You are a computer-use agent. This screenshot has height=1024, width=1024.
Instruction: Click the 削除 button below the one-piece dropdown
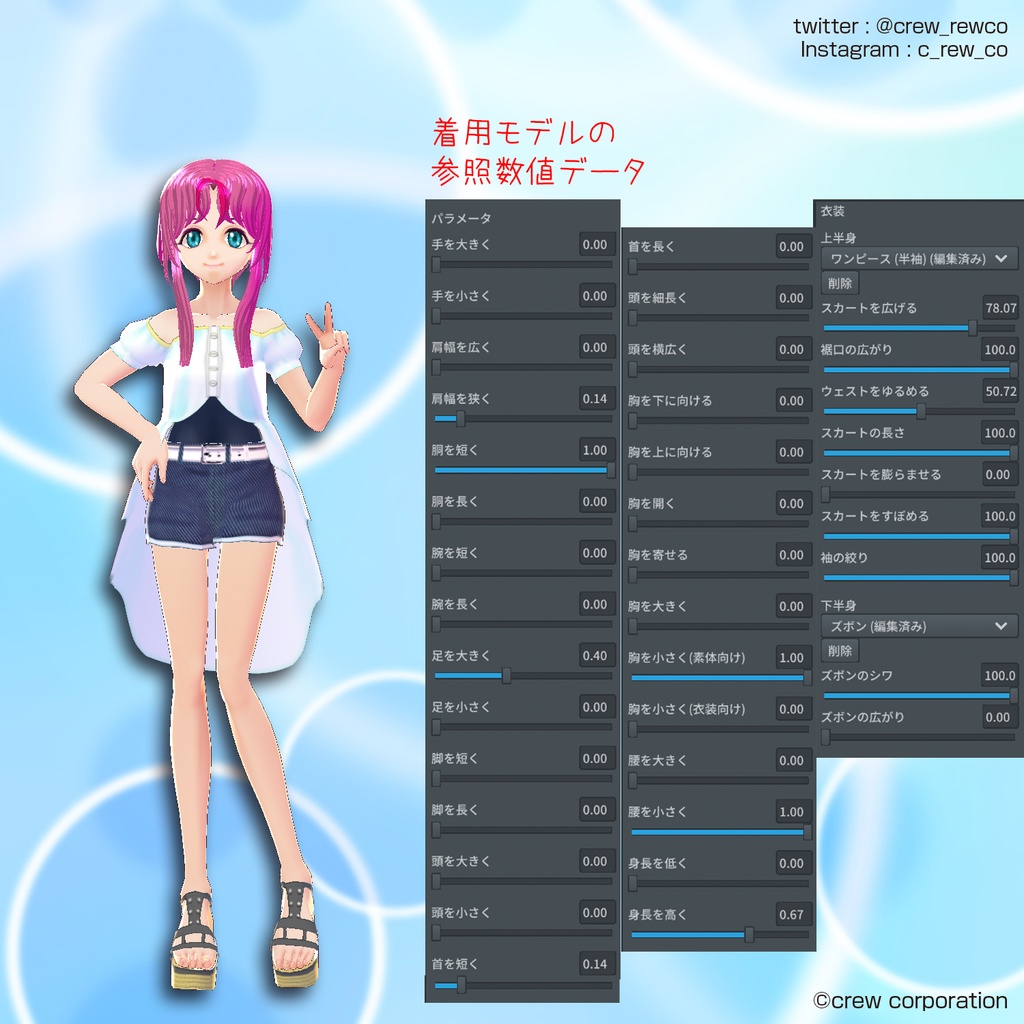coord(840,283)
